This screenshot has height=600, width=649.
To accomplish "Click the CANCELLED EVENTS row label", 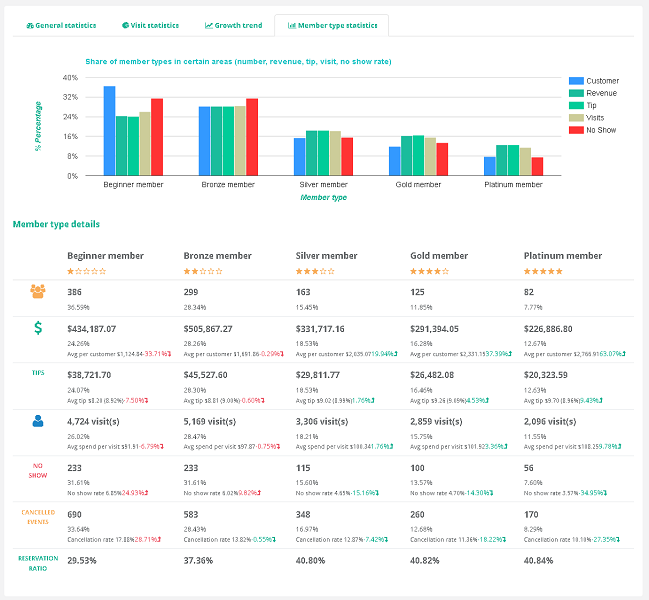I will [x=38, y=518].
